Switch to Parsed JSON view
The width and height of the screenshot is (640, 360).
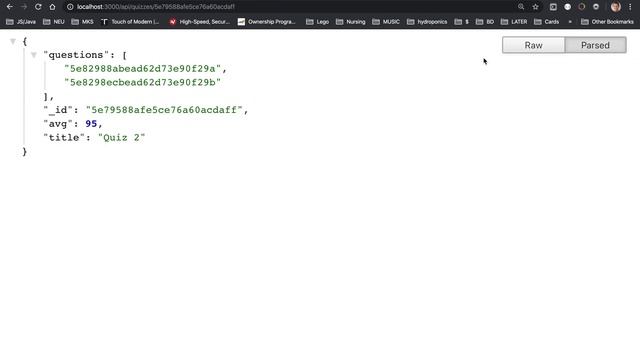tap(596, 45)
